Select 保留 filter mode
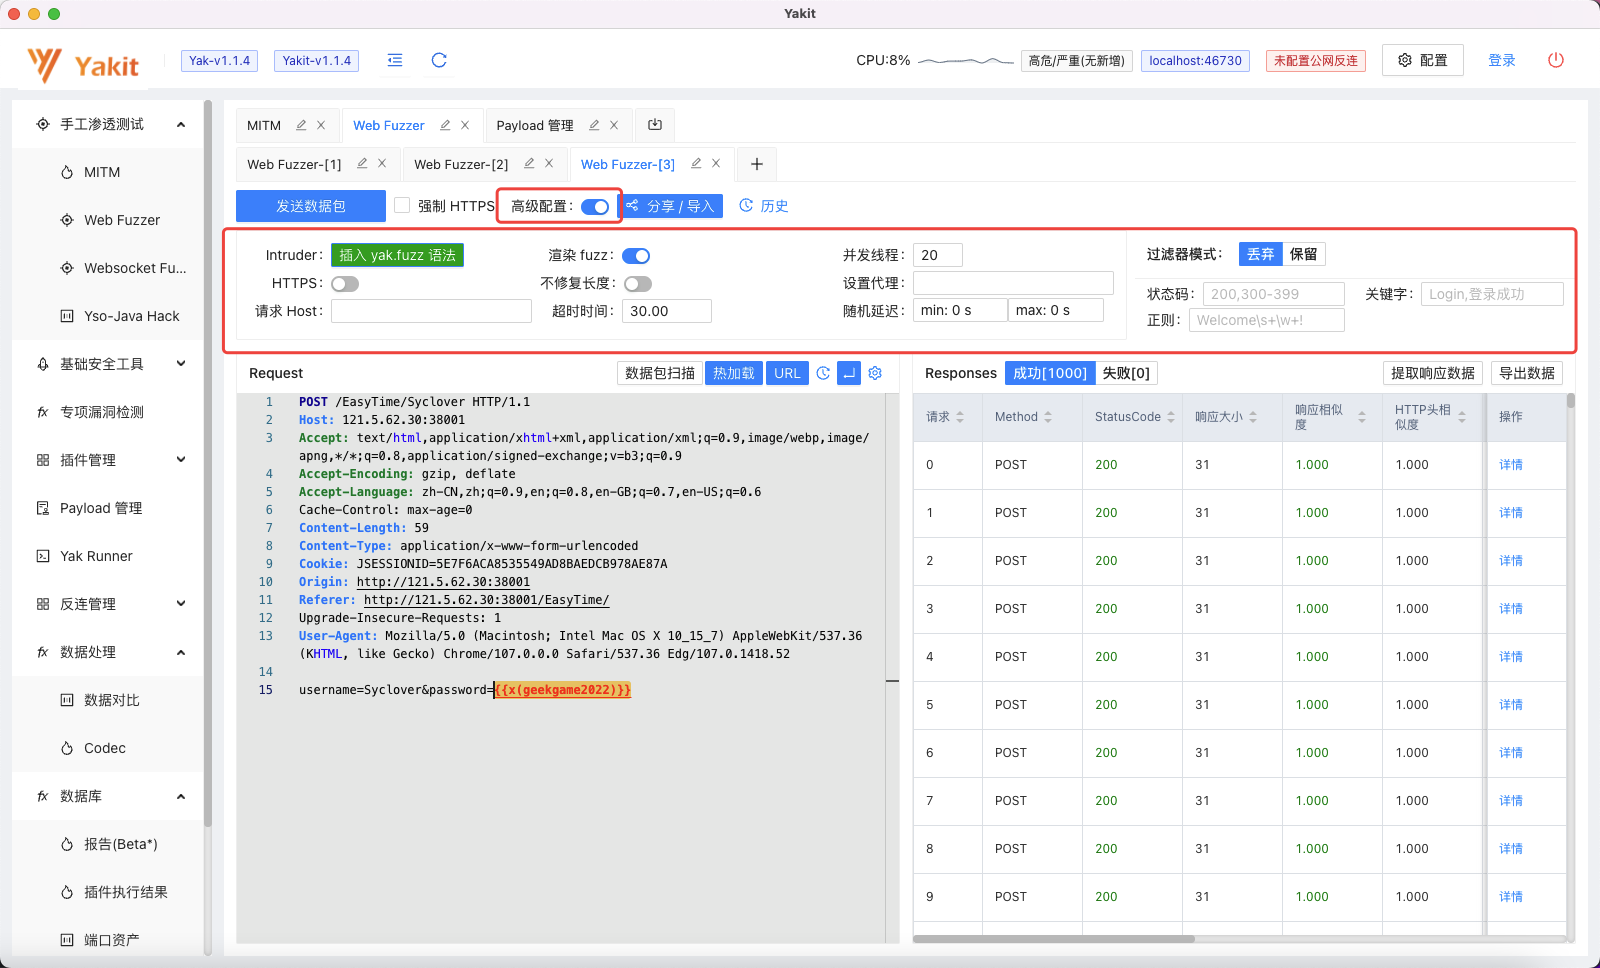 1304,254
